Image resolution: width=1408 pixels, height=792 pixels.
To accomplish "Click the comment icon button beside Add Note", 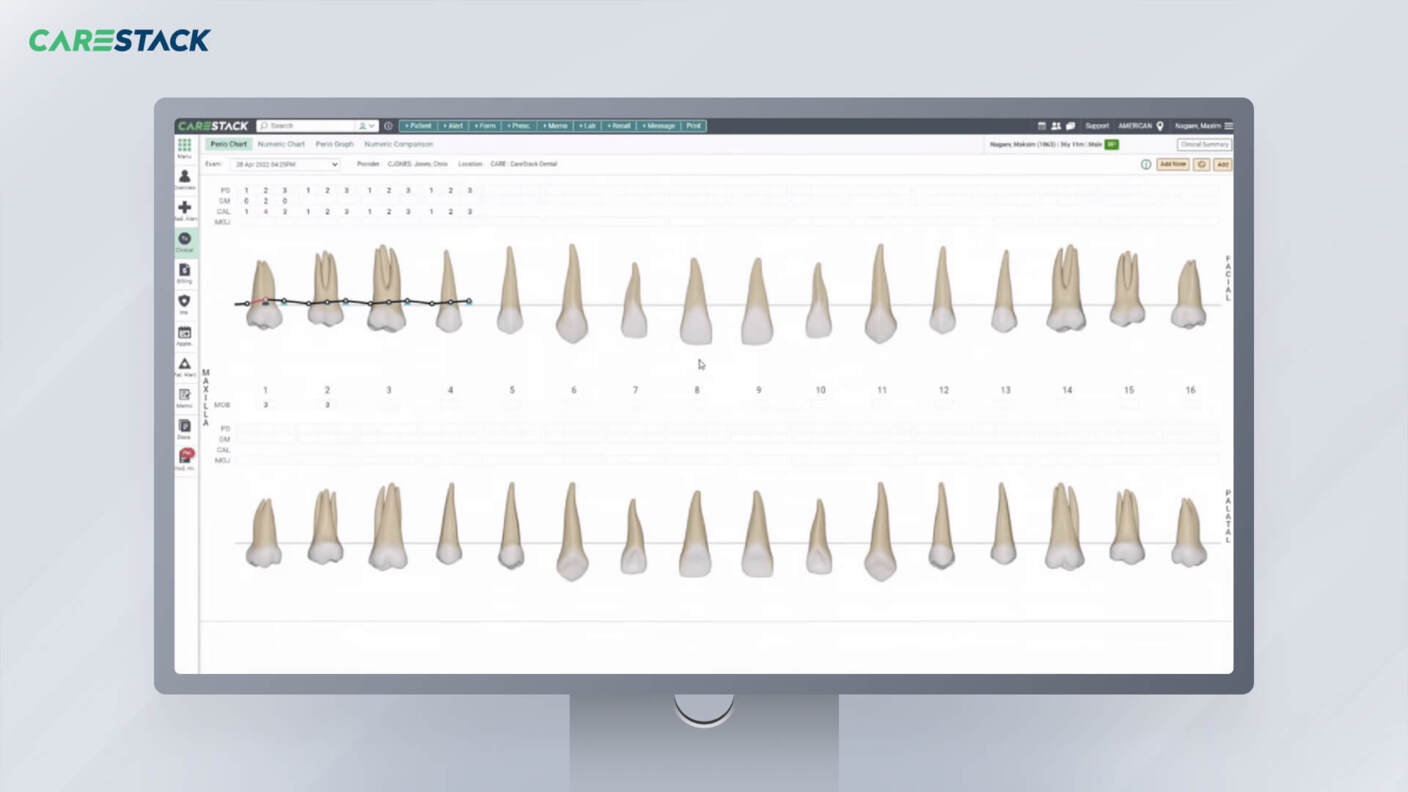I will tap(1202, 164).
